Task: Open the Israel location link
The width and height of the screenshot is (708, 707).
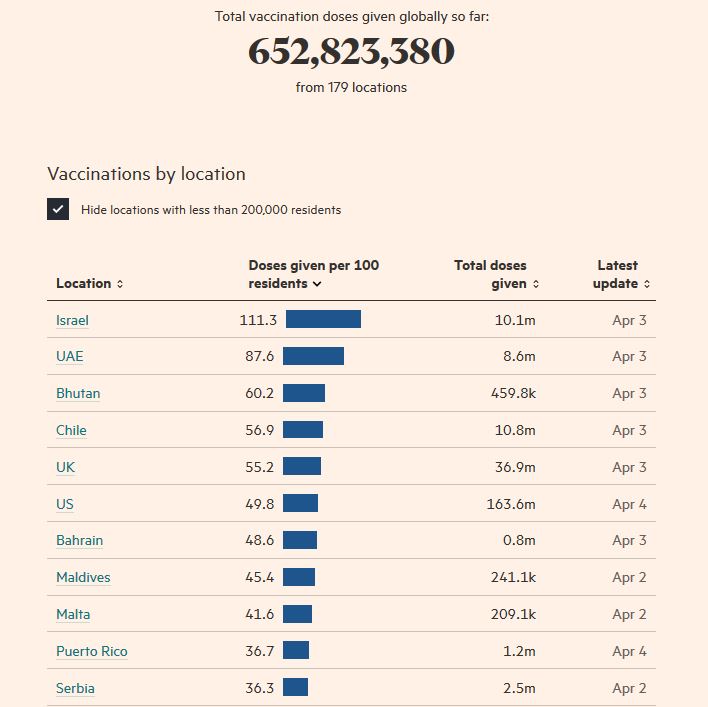Action: pyautogui.click(x=72, y=320)
